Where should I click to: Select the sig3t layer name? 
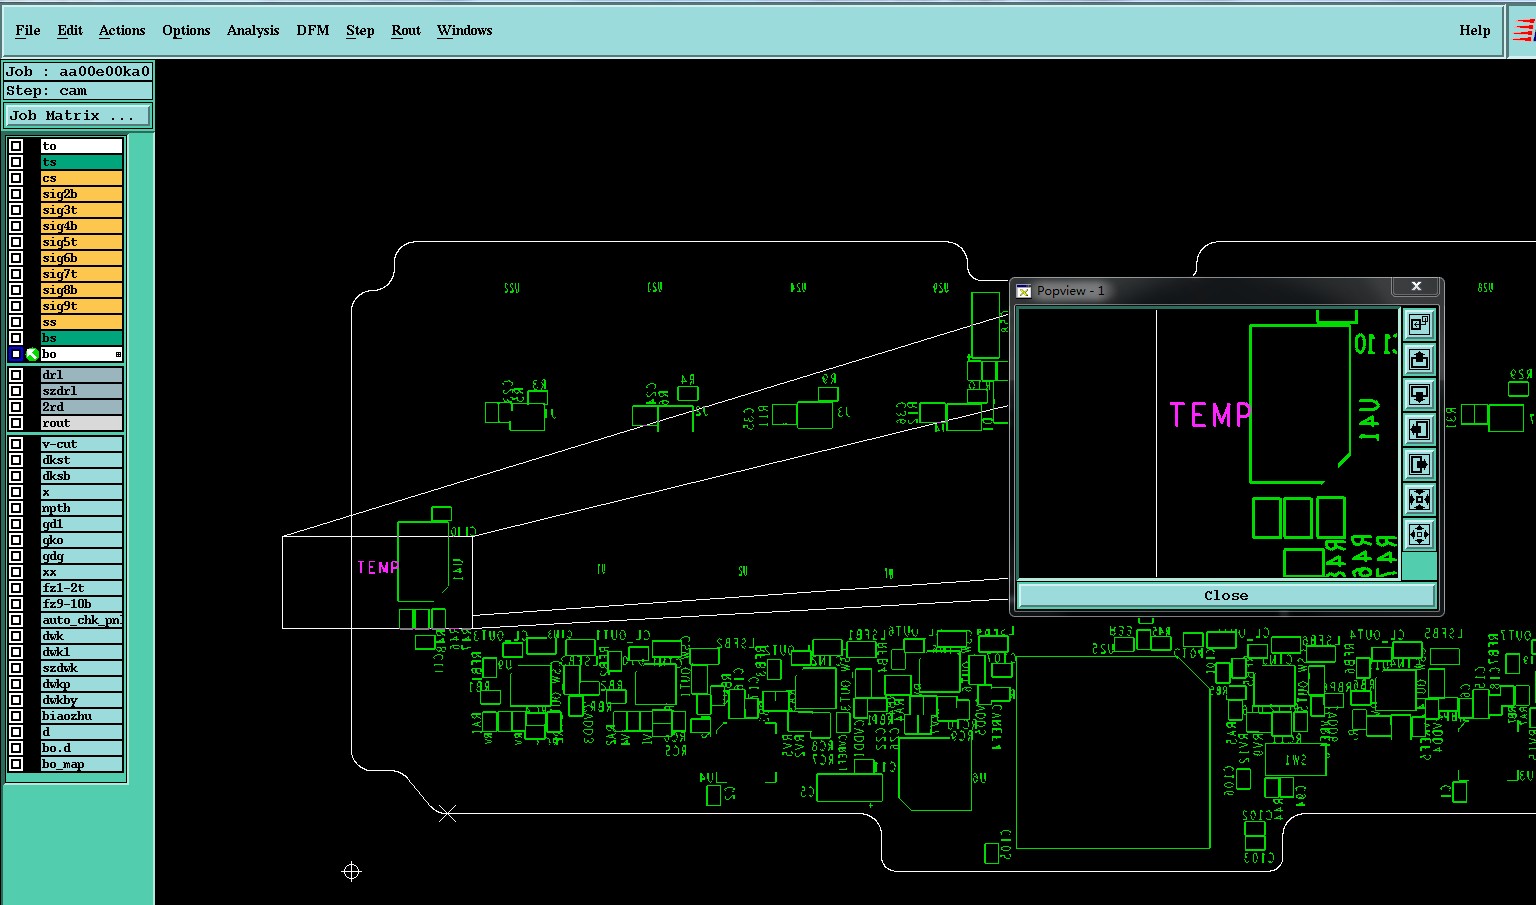[81, 210]
